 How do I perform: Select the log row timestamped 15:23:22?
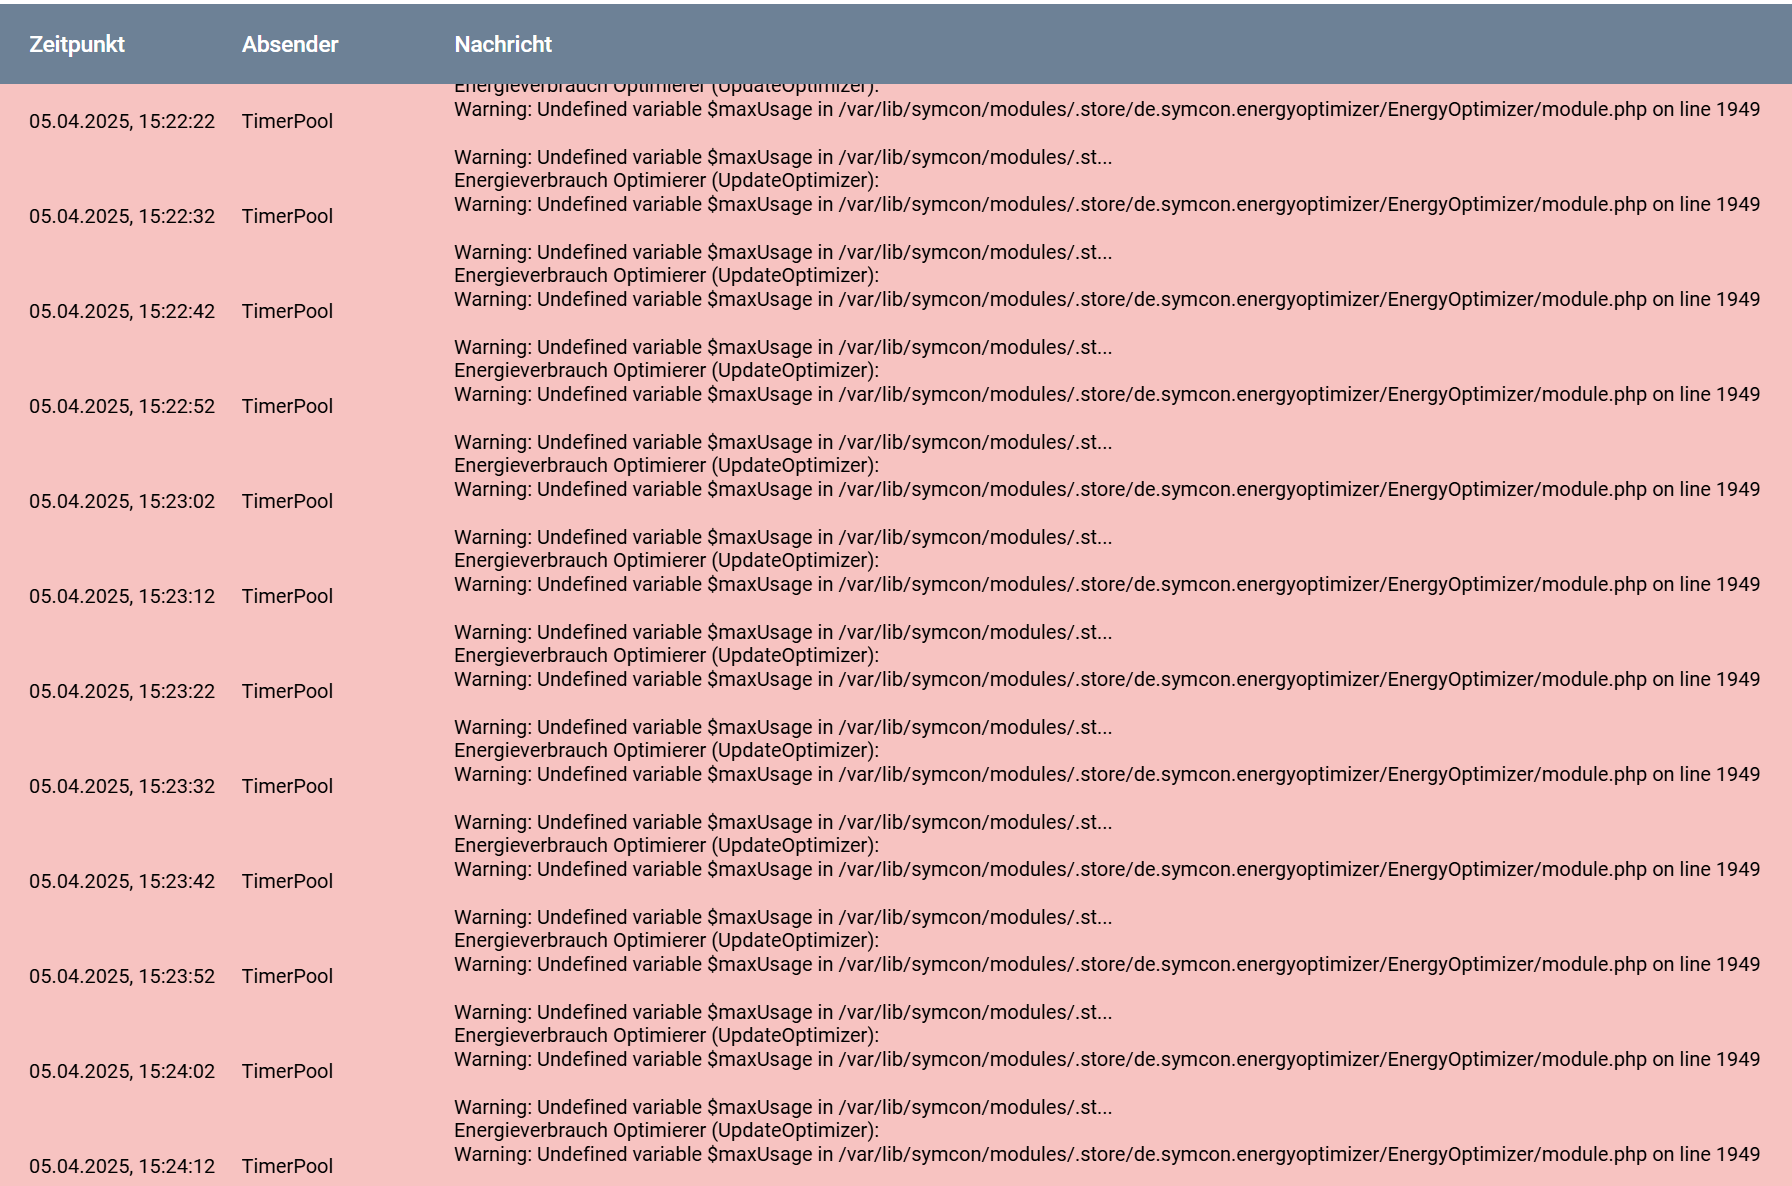(896, 691)
